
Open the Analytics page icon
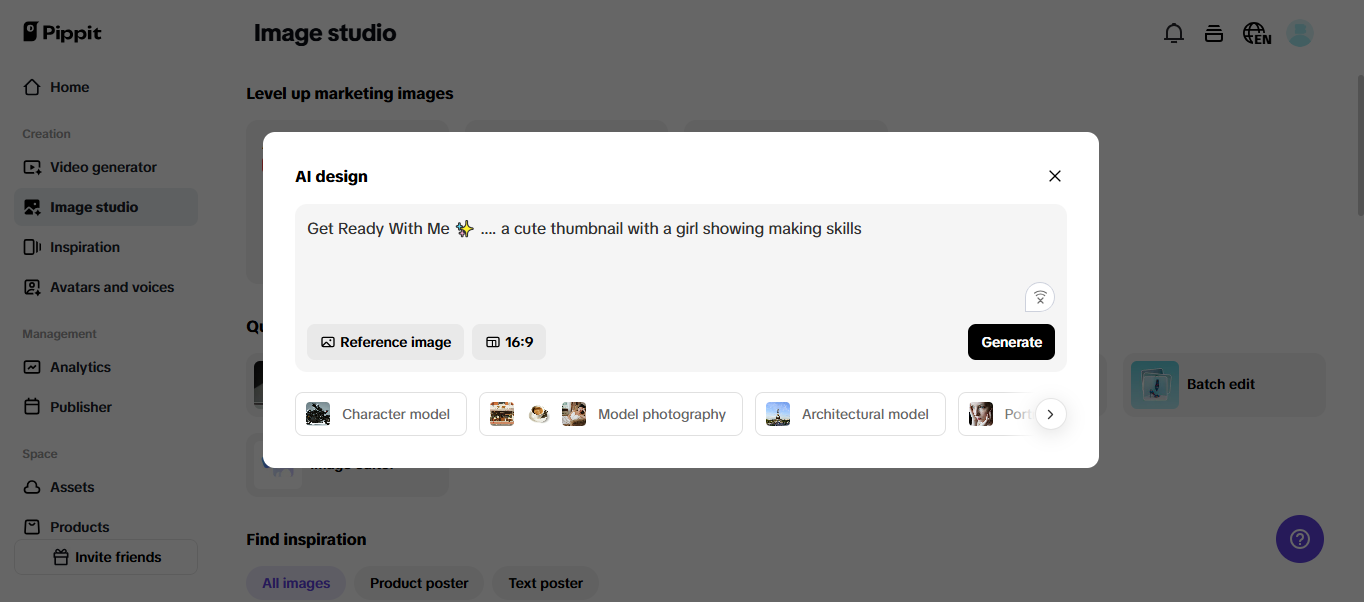click(x=32, y=367)
